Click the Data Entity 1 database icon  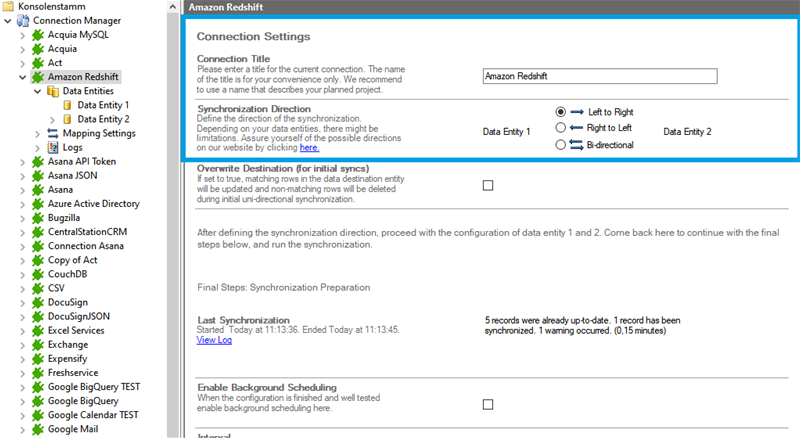[x=67, y=105]
